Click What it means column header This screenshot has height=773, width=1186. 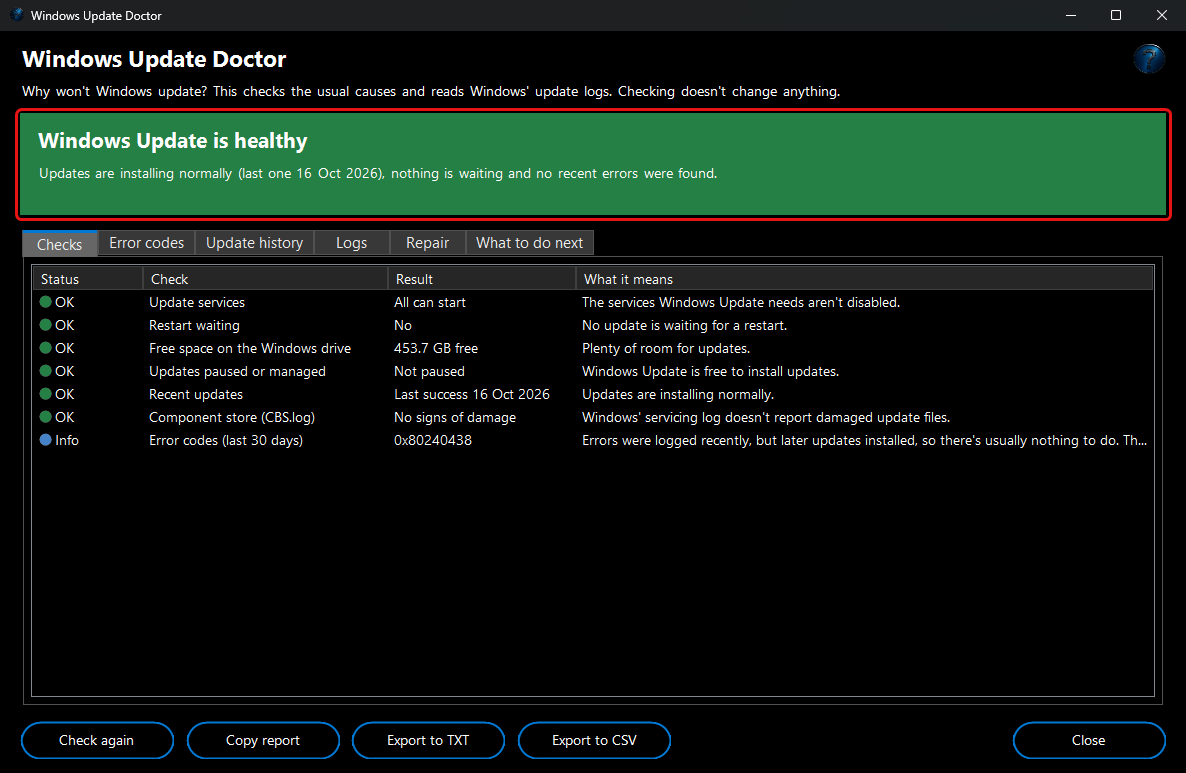pyautogui.click(x=865, y=279)
